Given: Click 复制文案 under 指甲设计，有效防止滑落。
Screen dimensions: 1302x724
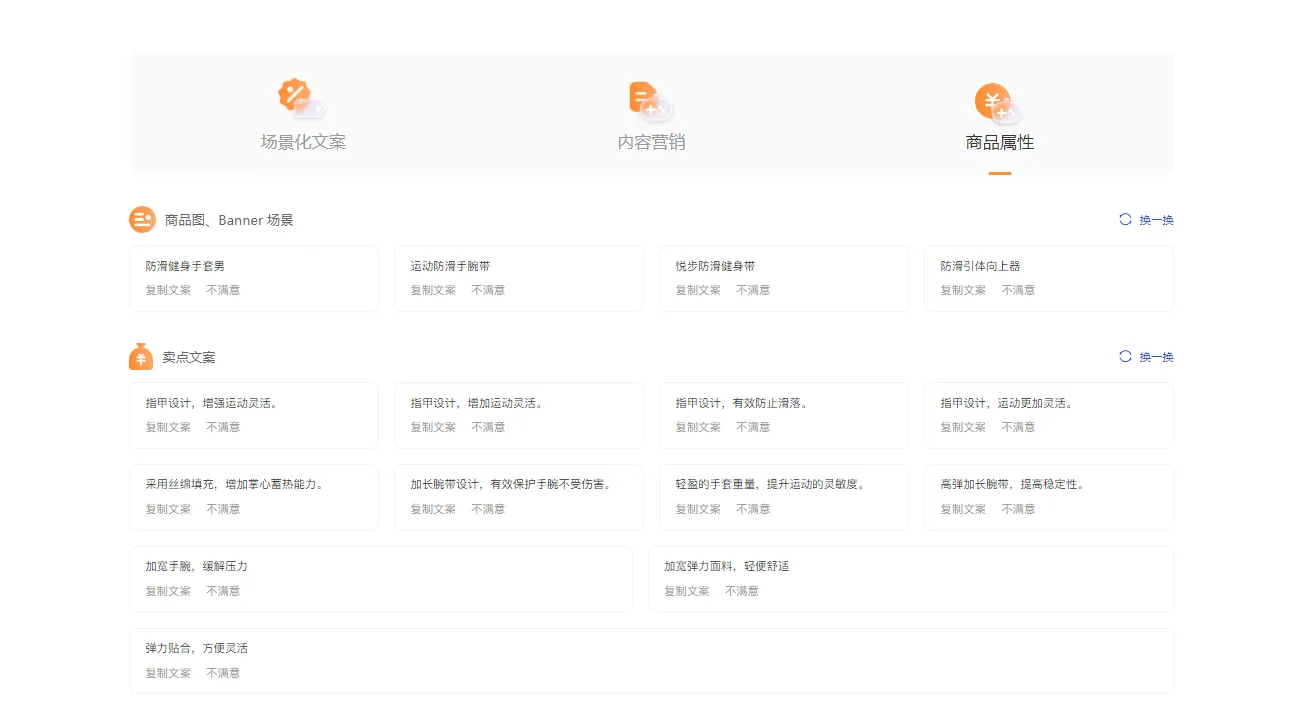Looking at the screenshot, I should [698, 427].
